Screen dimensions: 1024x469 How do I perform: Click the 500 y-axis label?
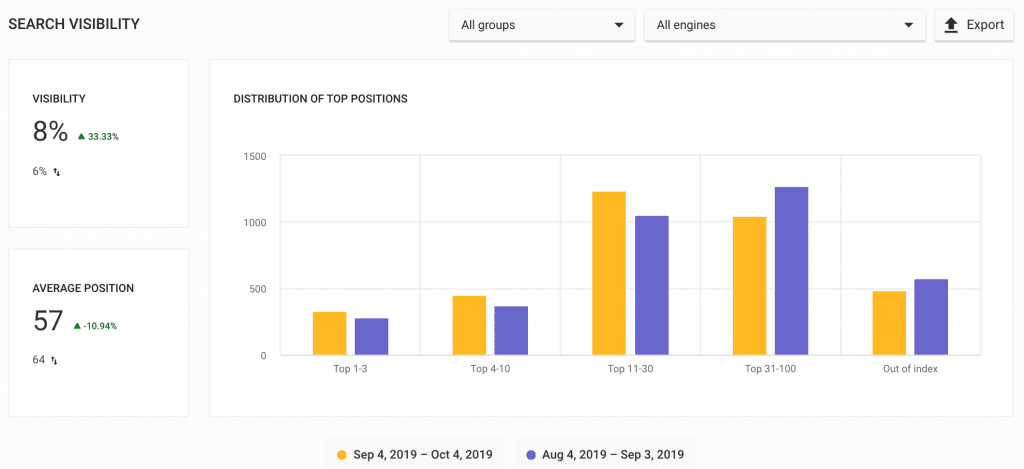[258, 289]
